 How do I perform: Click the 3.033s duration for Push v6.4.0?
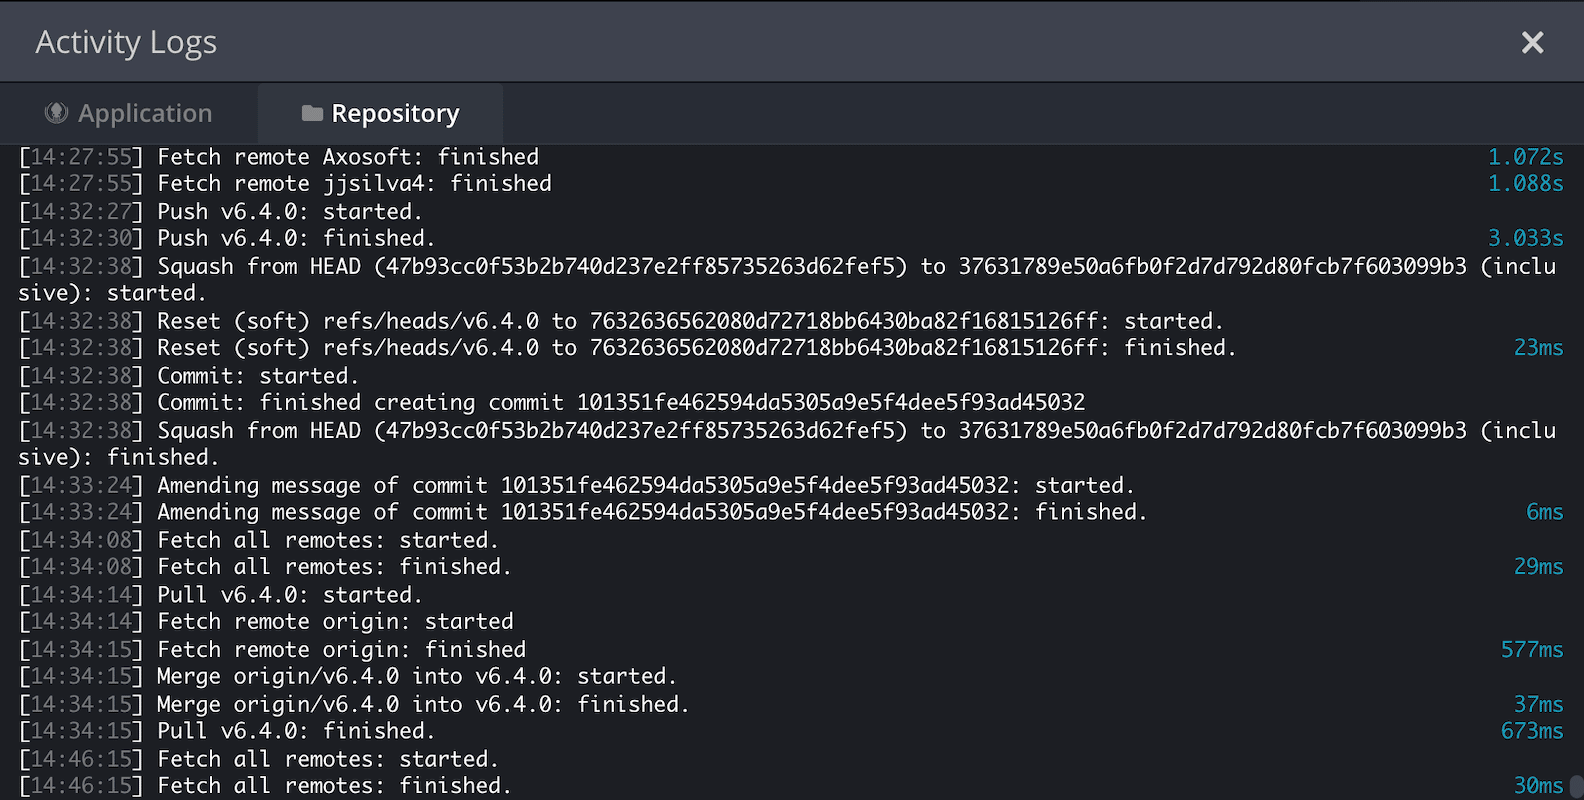(x=1525, y=238)
